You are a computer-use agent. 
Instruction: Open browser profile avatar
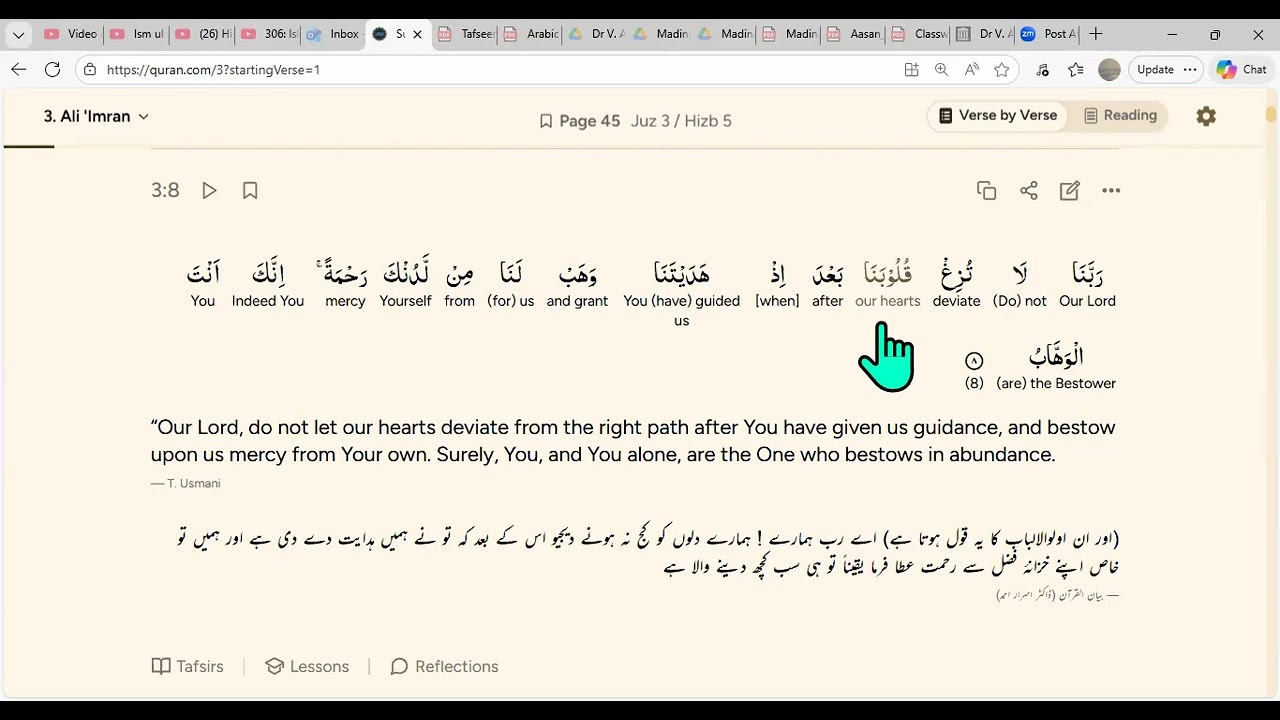coord(1109,70)
